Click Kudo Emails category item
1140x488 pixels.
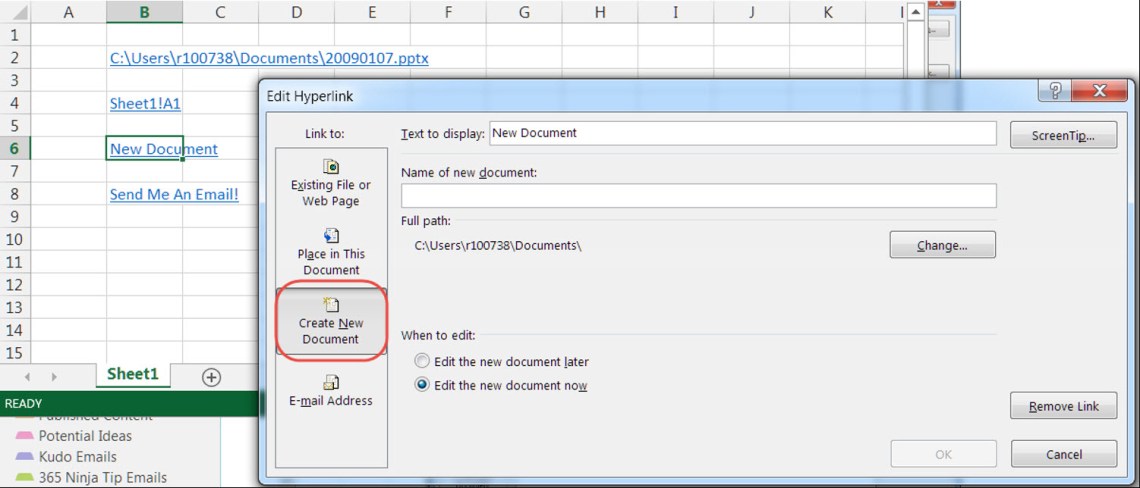tap(77, 457)
